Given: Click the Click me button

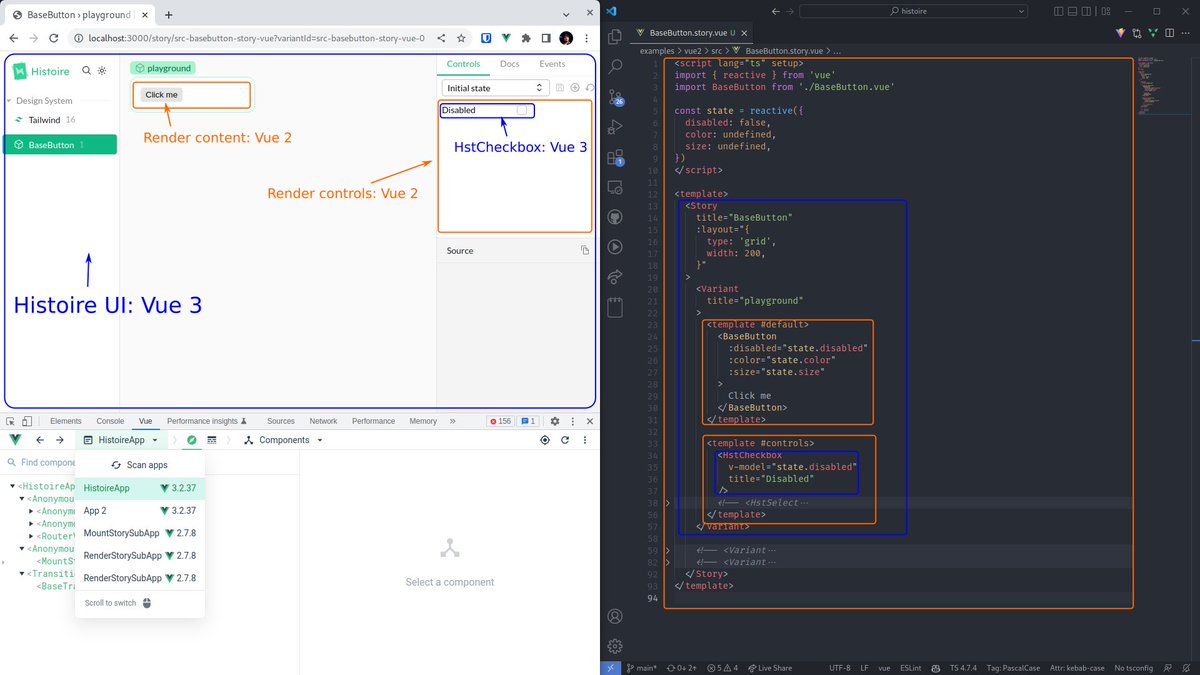Looking at the screenshot, I should (x=161, y=95).
